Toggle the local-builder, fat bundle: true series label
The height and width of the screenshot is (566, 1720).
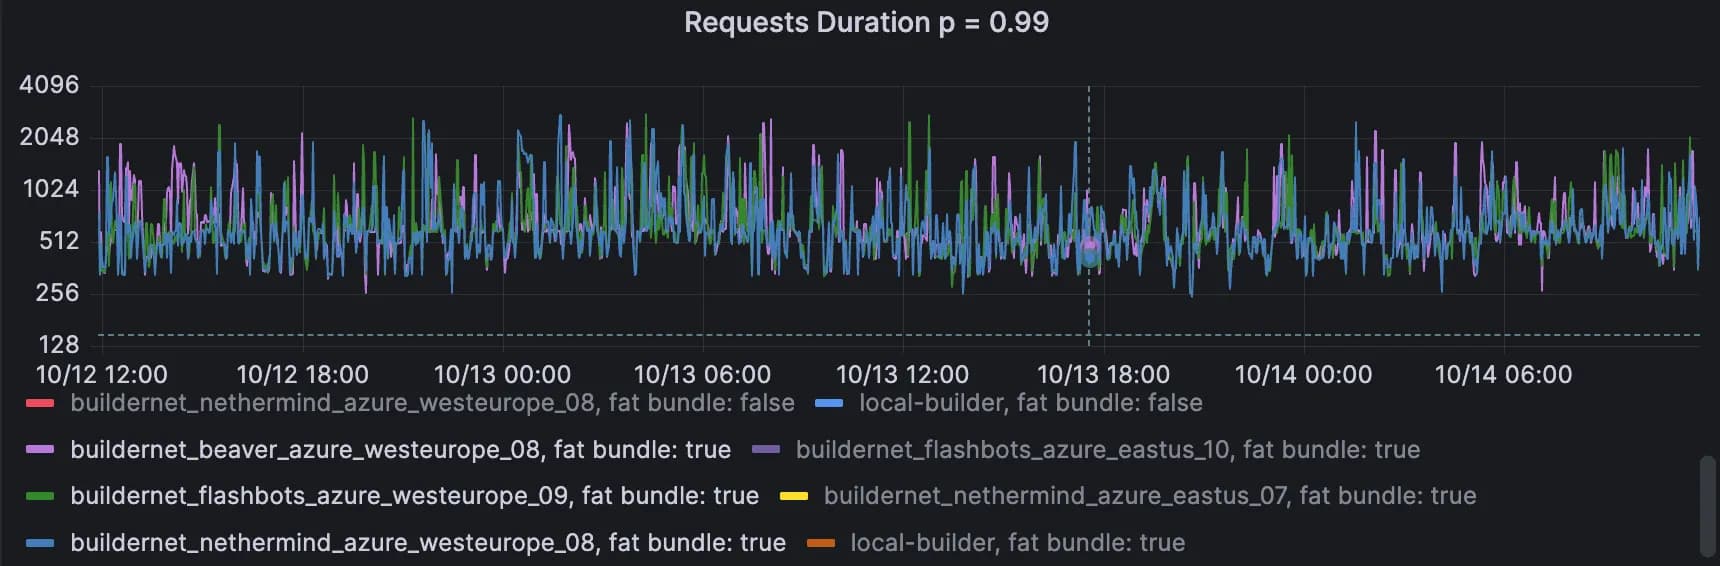coord(1017,543)
